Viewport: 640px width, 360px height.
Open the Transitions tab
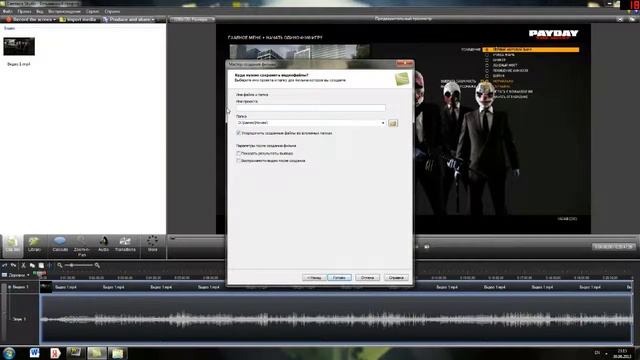click(125, 245)
